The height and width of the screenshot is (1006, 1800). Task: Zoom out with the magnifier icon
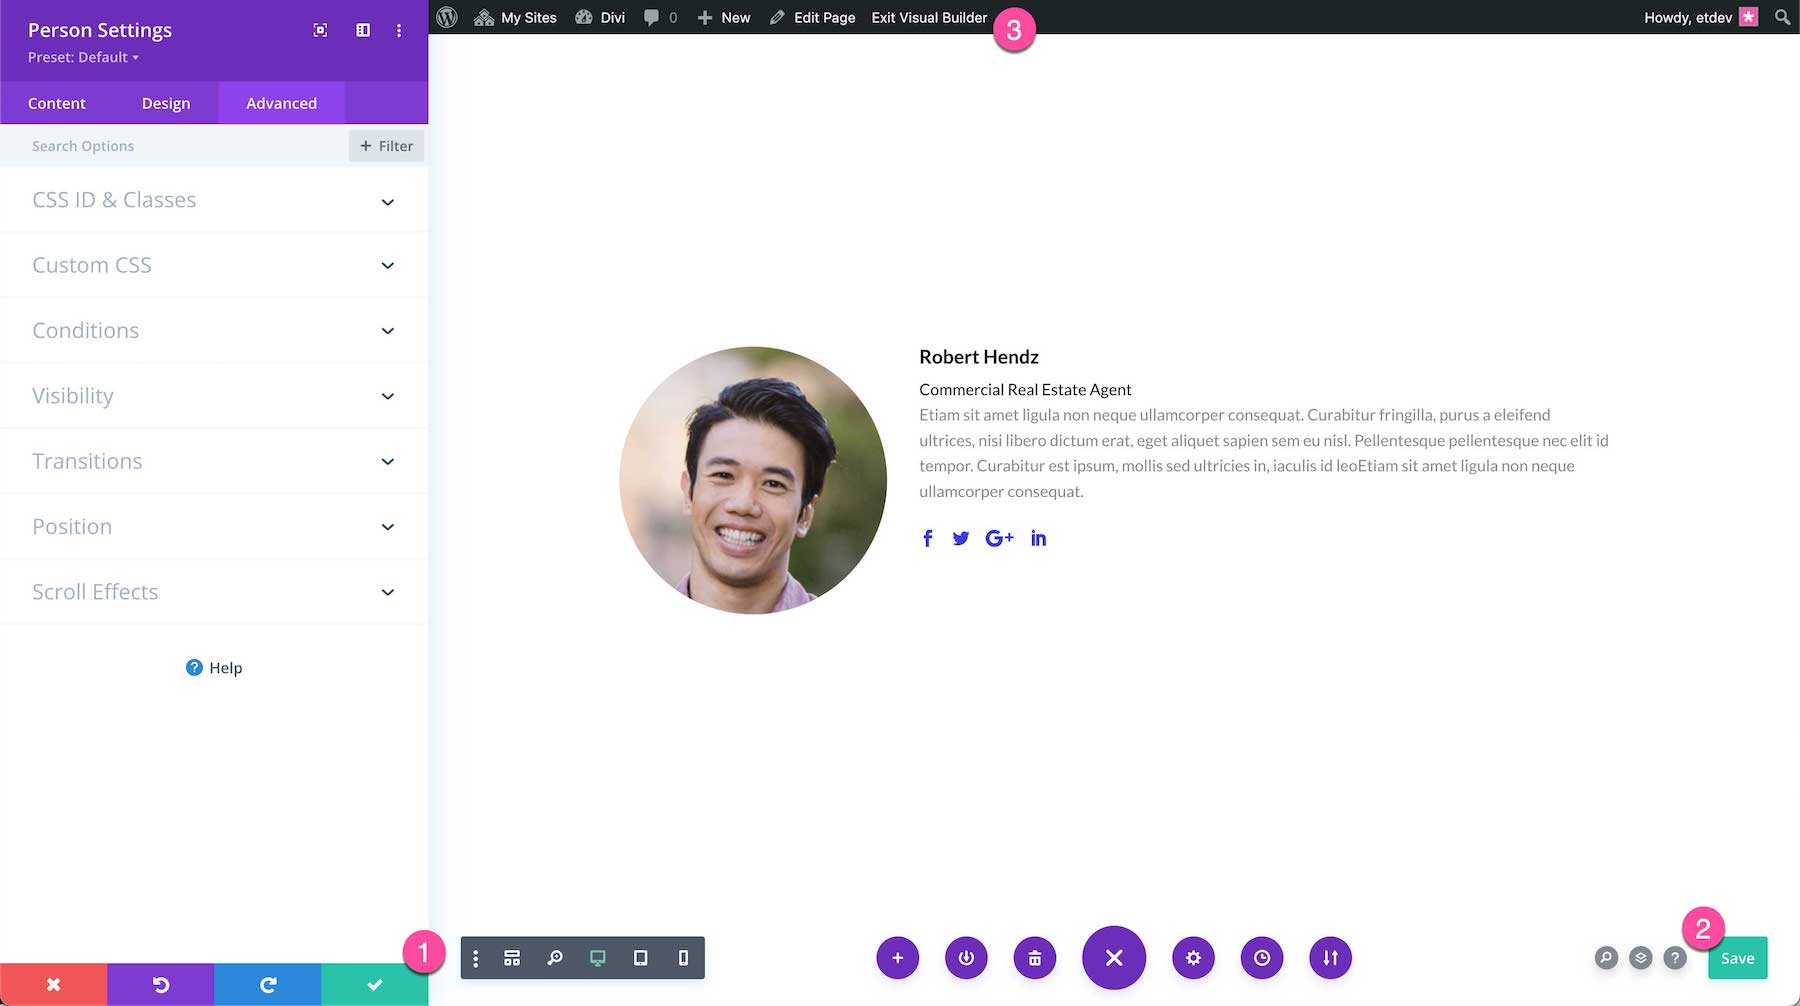point(555,957)
